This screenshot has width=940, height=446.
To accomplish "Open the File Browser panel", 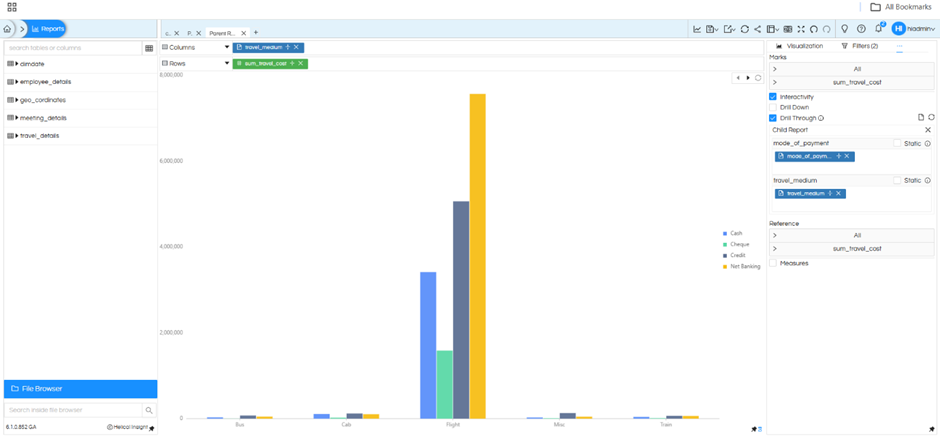I will click(x=80, y=388).
